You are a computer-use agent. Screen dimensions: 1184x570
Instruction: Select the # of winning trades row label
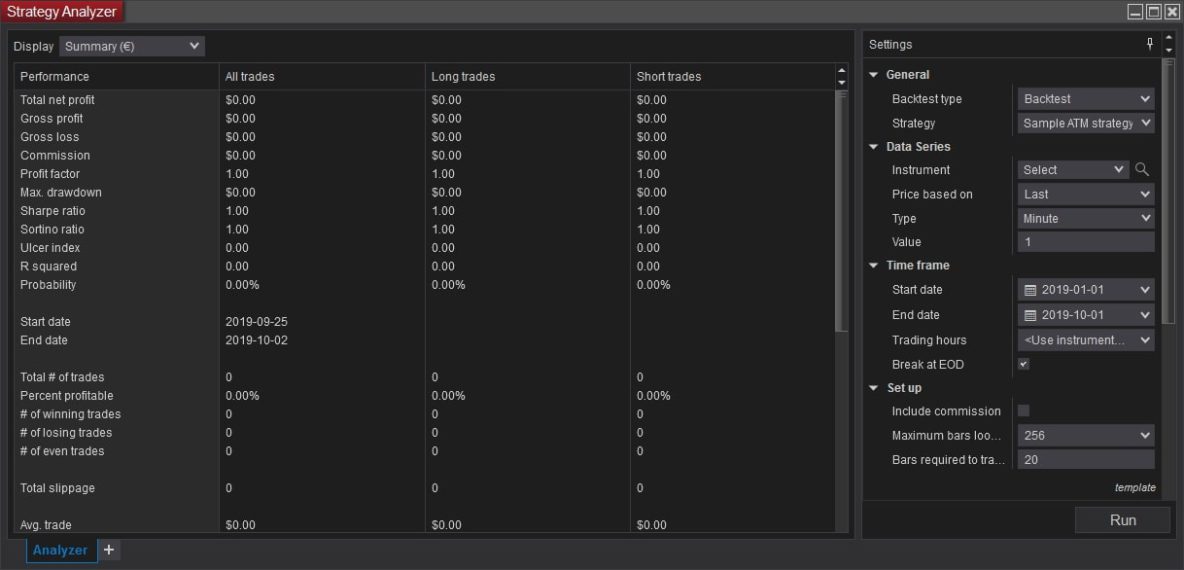pyautogui.click(x=70, y=414)
